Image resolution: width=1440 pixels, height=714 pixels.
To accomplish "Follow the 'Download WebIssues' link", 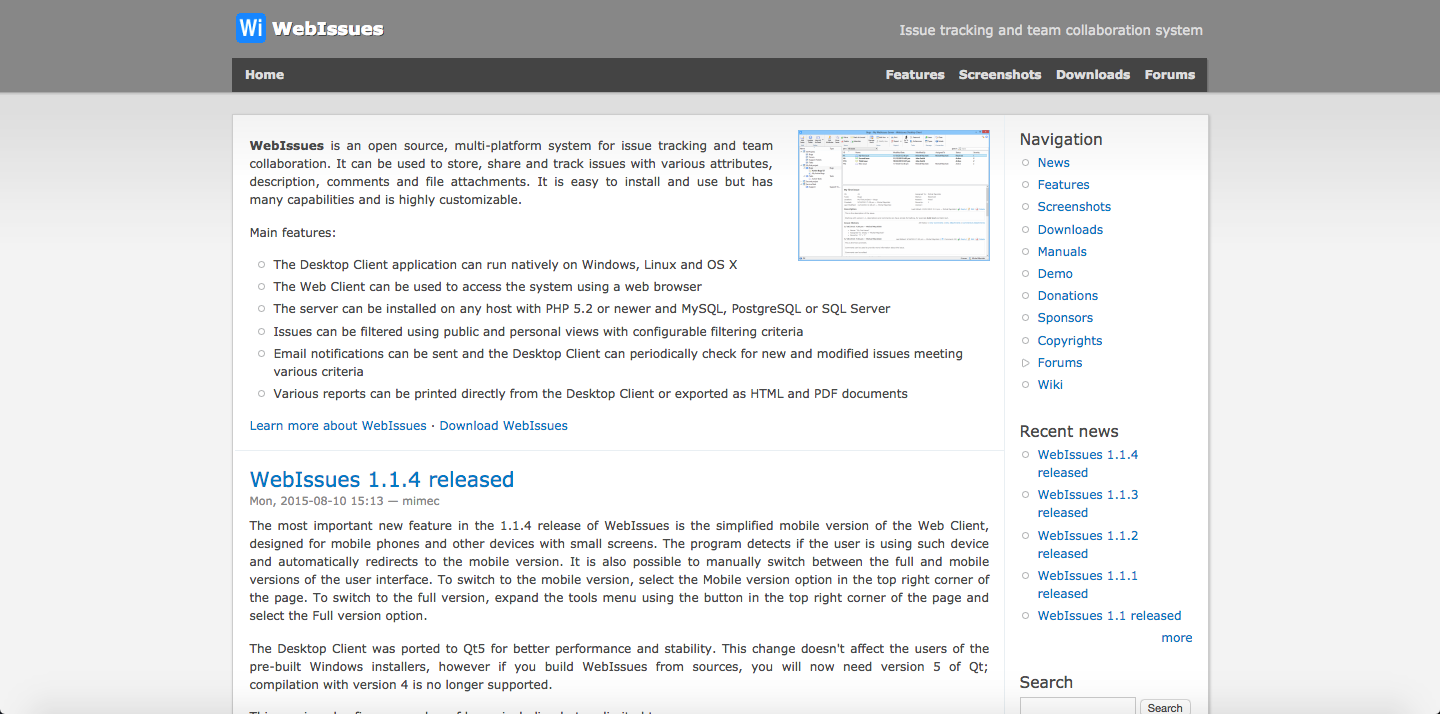I will coord(503,426).
